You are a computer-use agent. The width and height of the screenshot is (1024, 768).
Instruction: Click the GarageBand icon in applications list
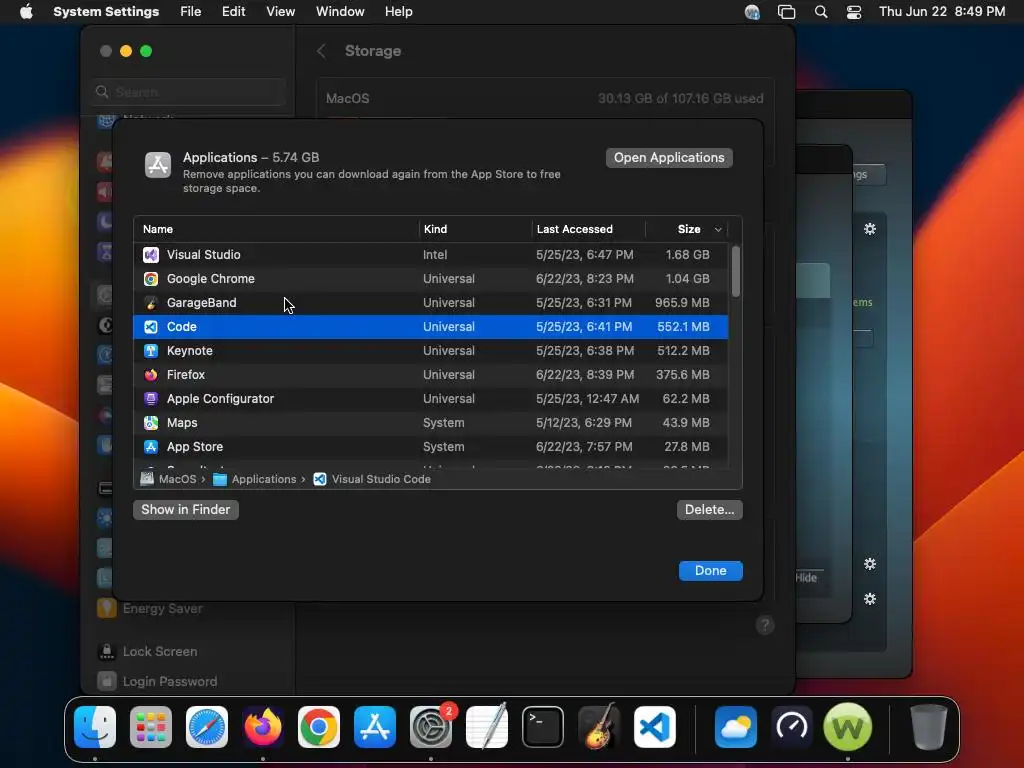pyautogui.click(x=151, y=303)
